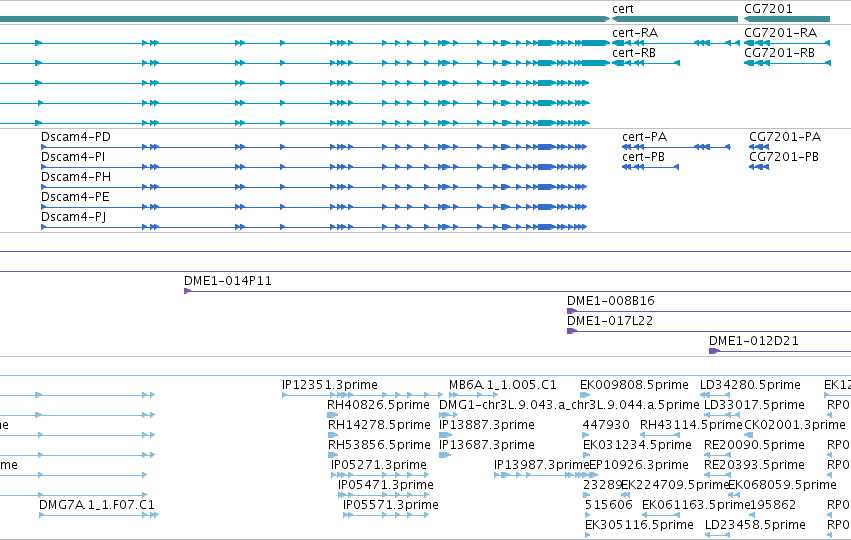Open the DME1-008B16 clone feature

tap(611, 301)
